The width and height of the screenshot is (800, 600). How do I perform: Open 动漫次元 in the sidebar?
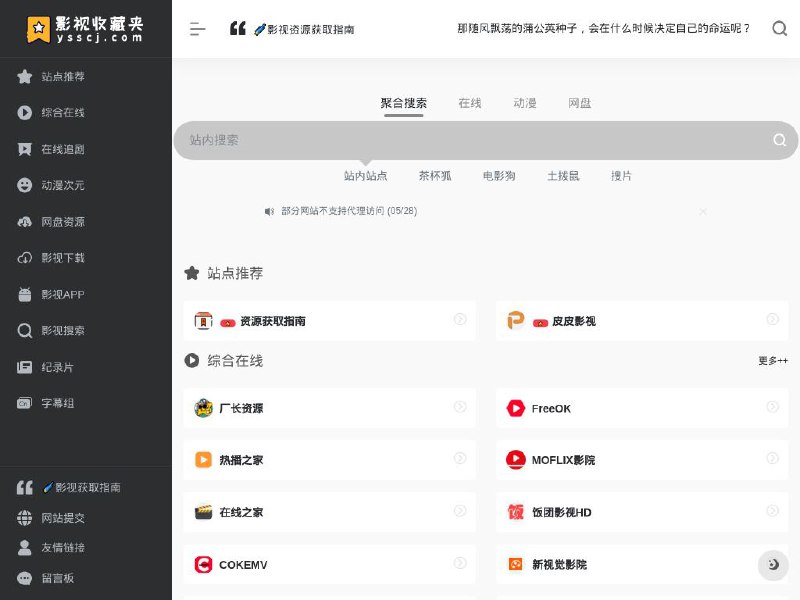[62, 185]
